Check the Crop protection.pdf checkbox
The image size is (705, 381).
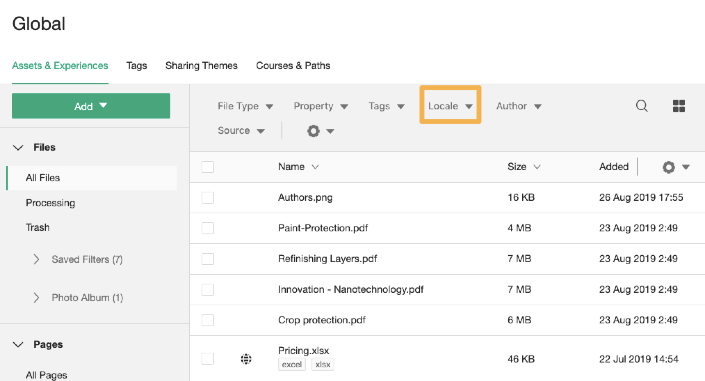click(207, 320)
